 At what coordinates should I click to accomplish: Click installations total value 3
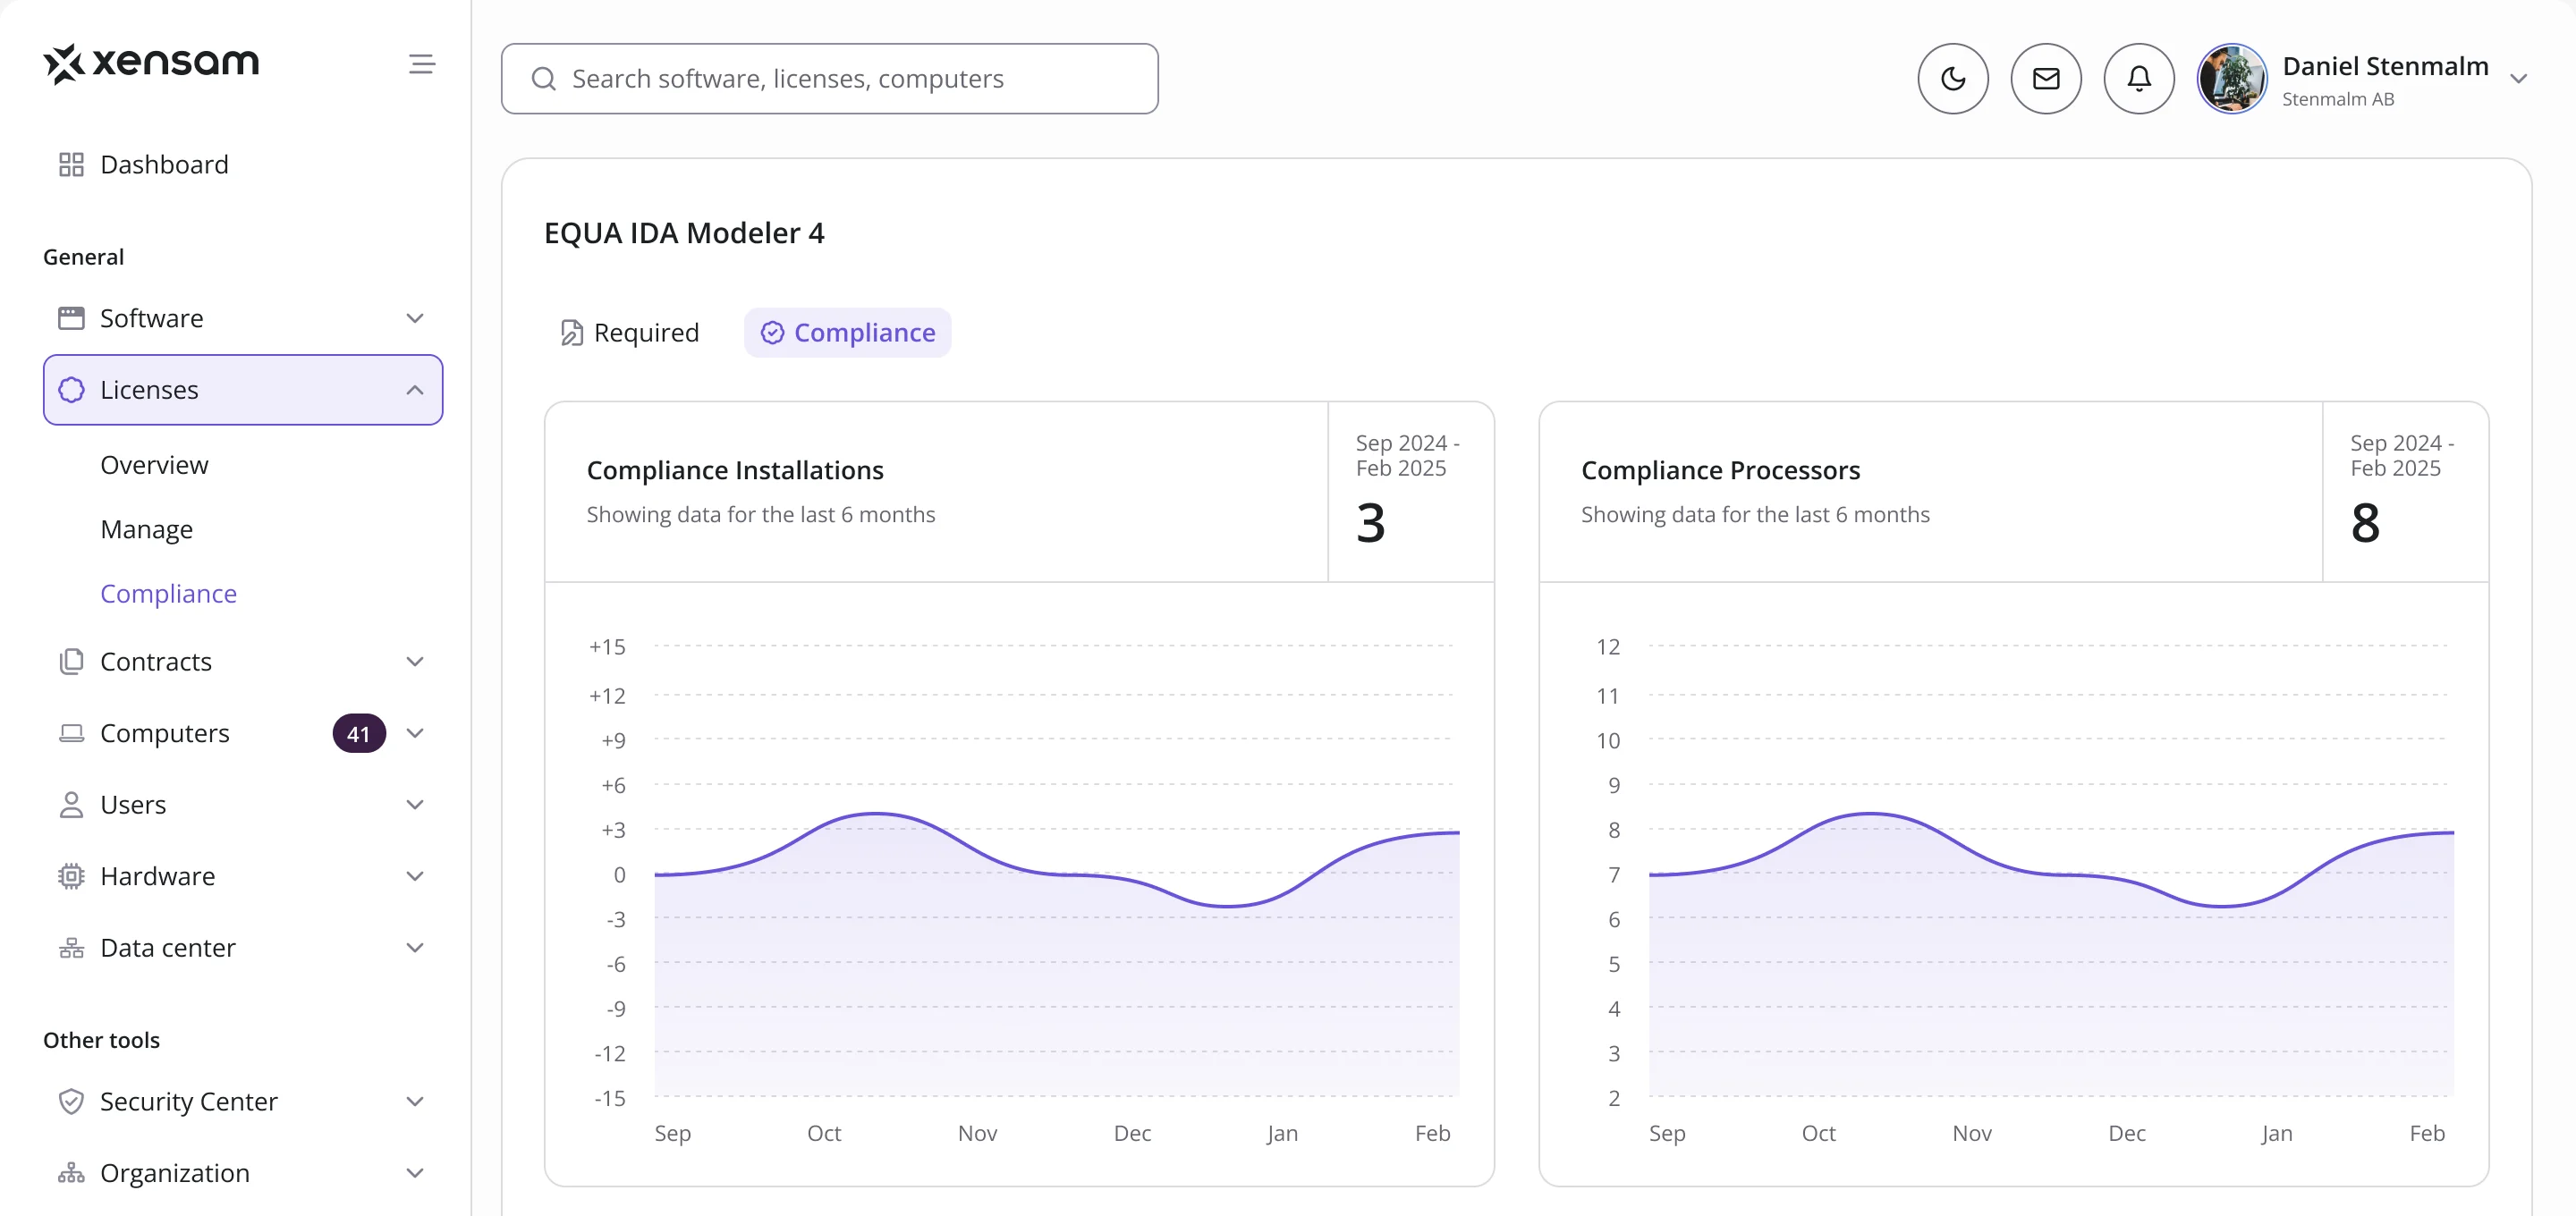pos(1370,522)
